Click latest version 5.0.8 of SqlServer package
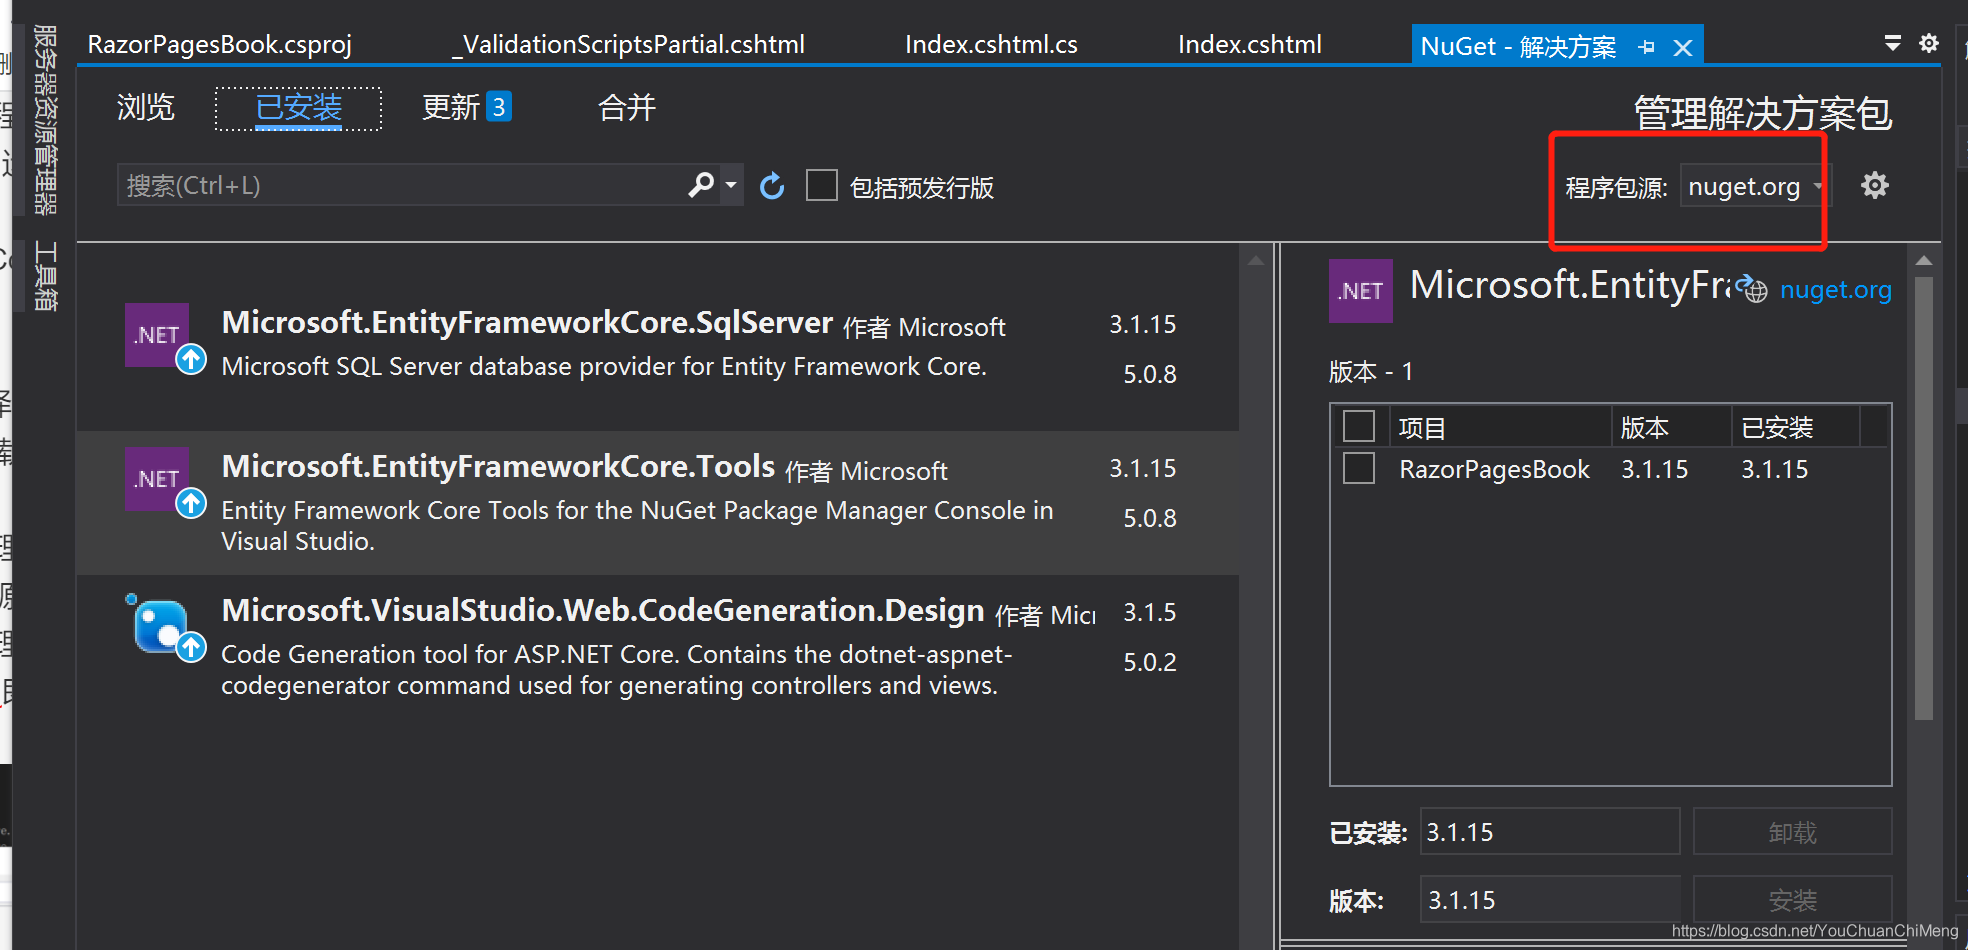The image size is (1968, 950). click(1149, 374)
